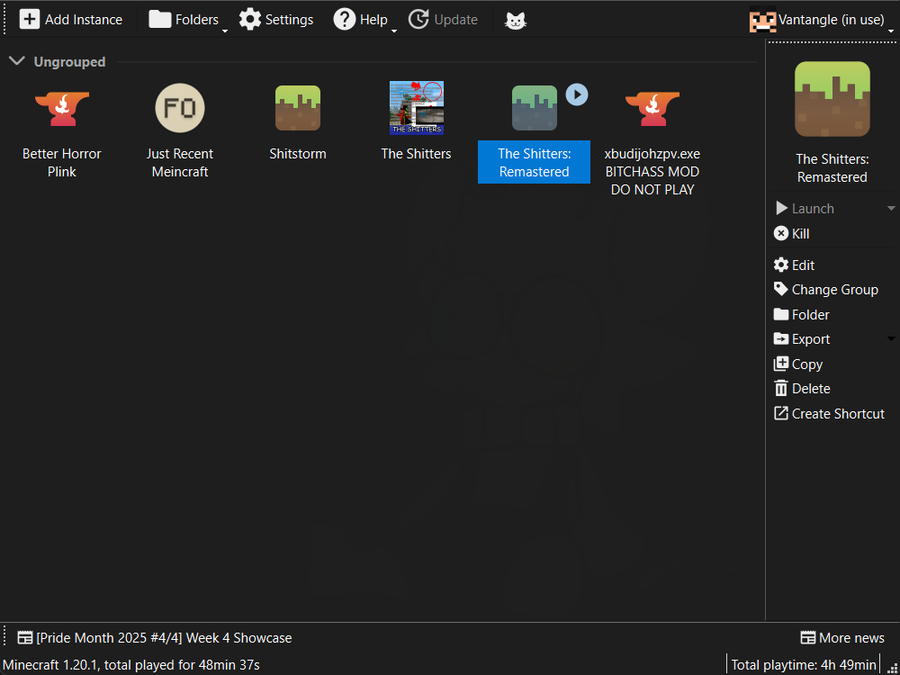Click the news icon beside Pride Month headline
This screenshot has height=675, width=900.
(x=25, y=638)
